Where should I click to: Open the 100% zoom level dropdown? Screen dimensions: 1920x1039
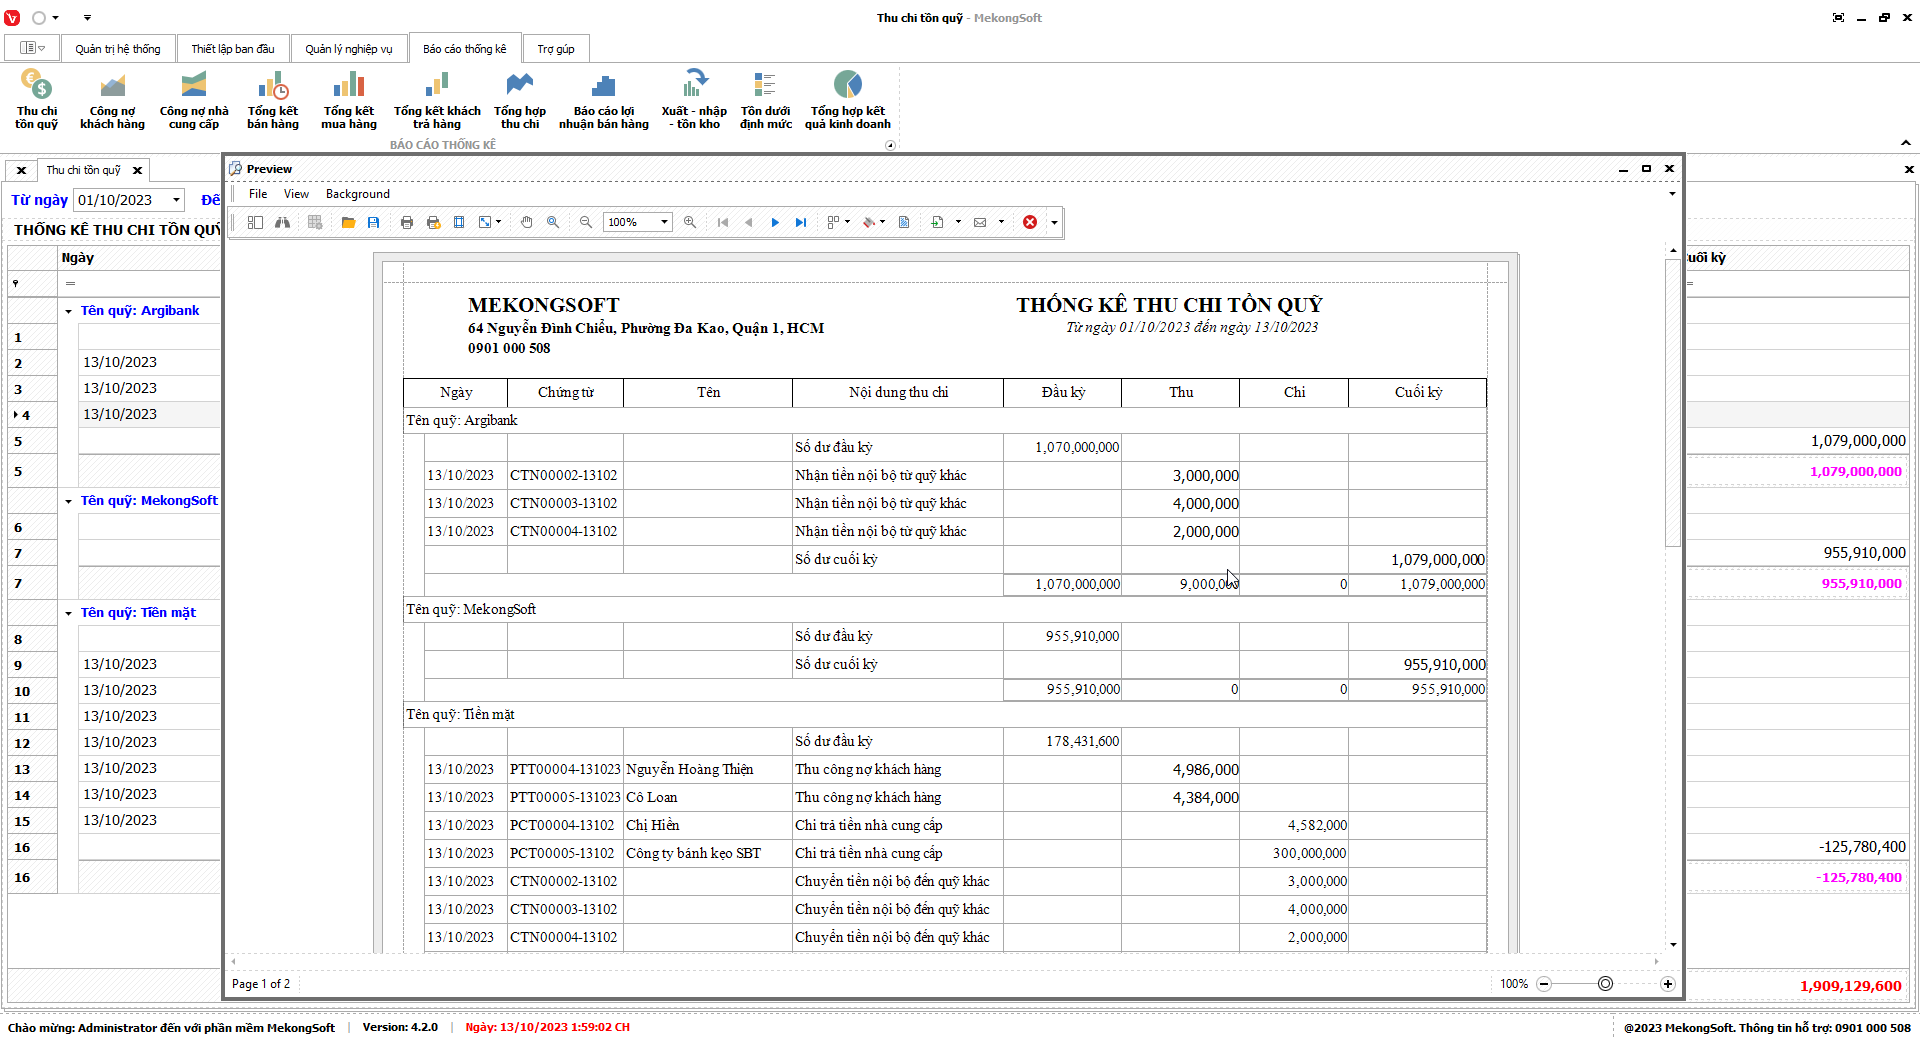pyautogui.click(x=664, y=223)
